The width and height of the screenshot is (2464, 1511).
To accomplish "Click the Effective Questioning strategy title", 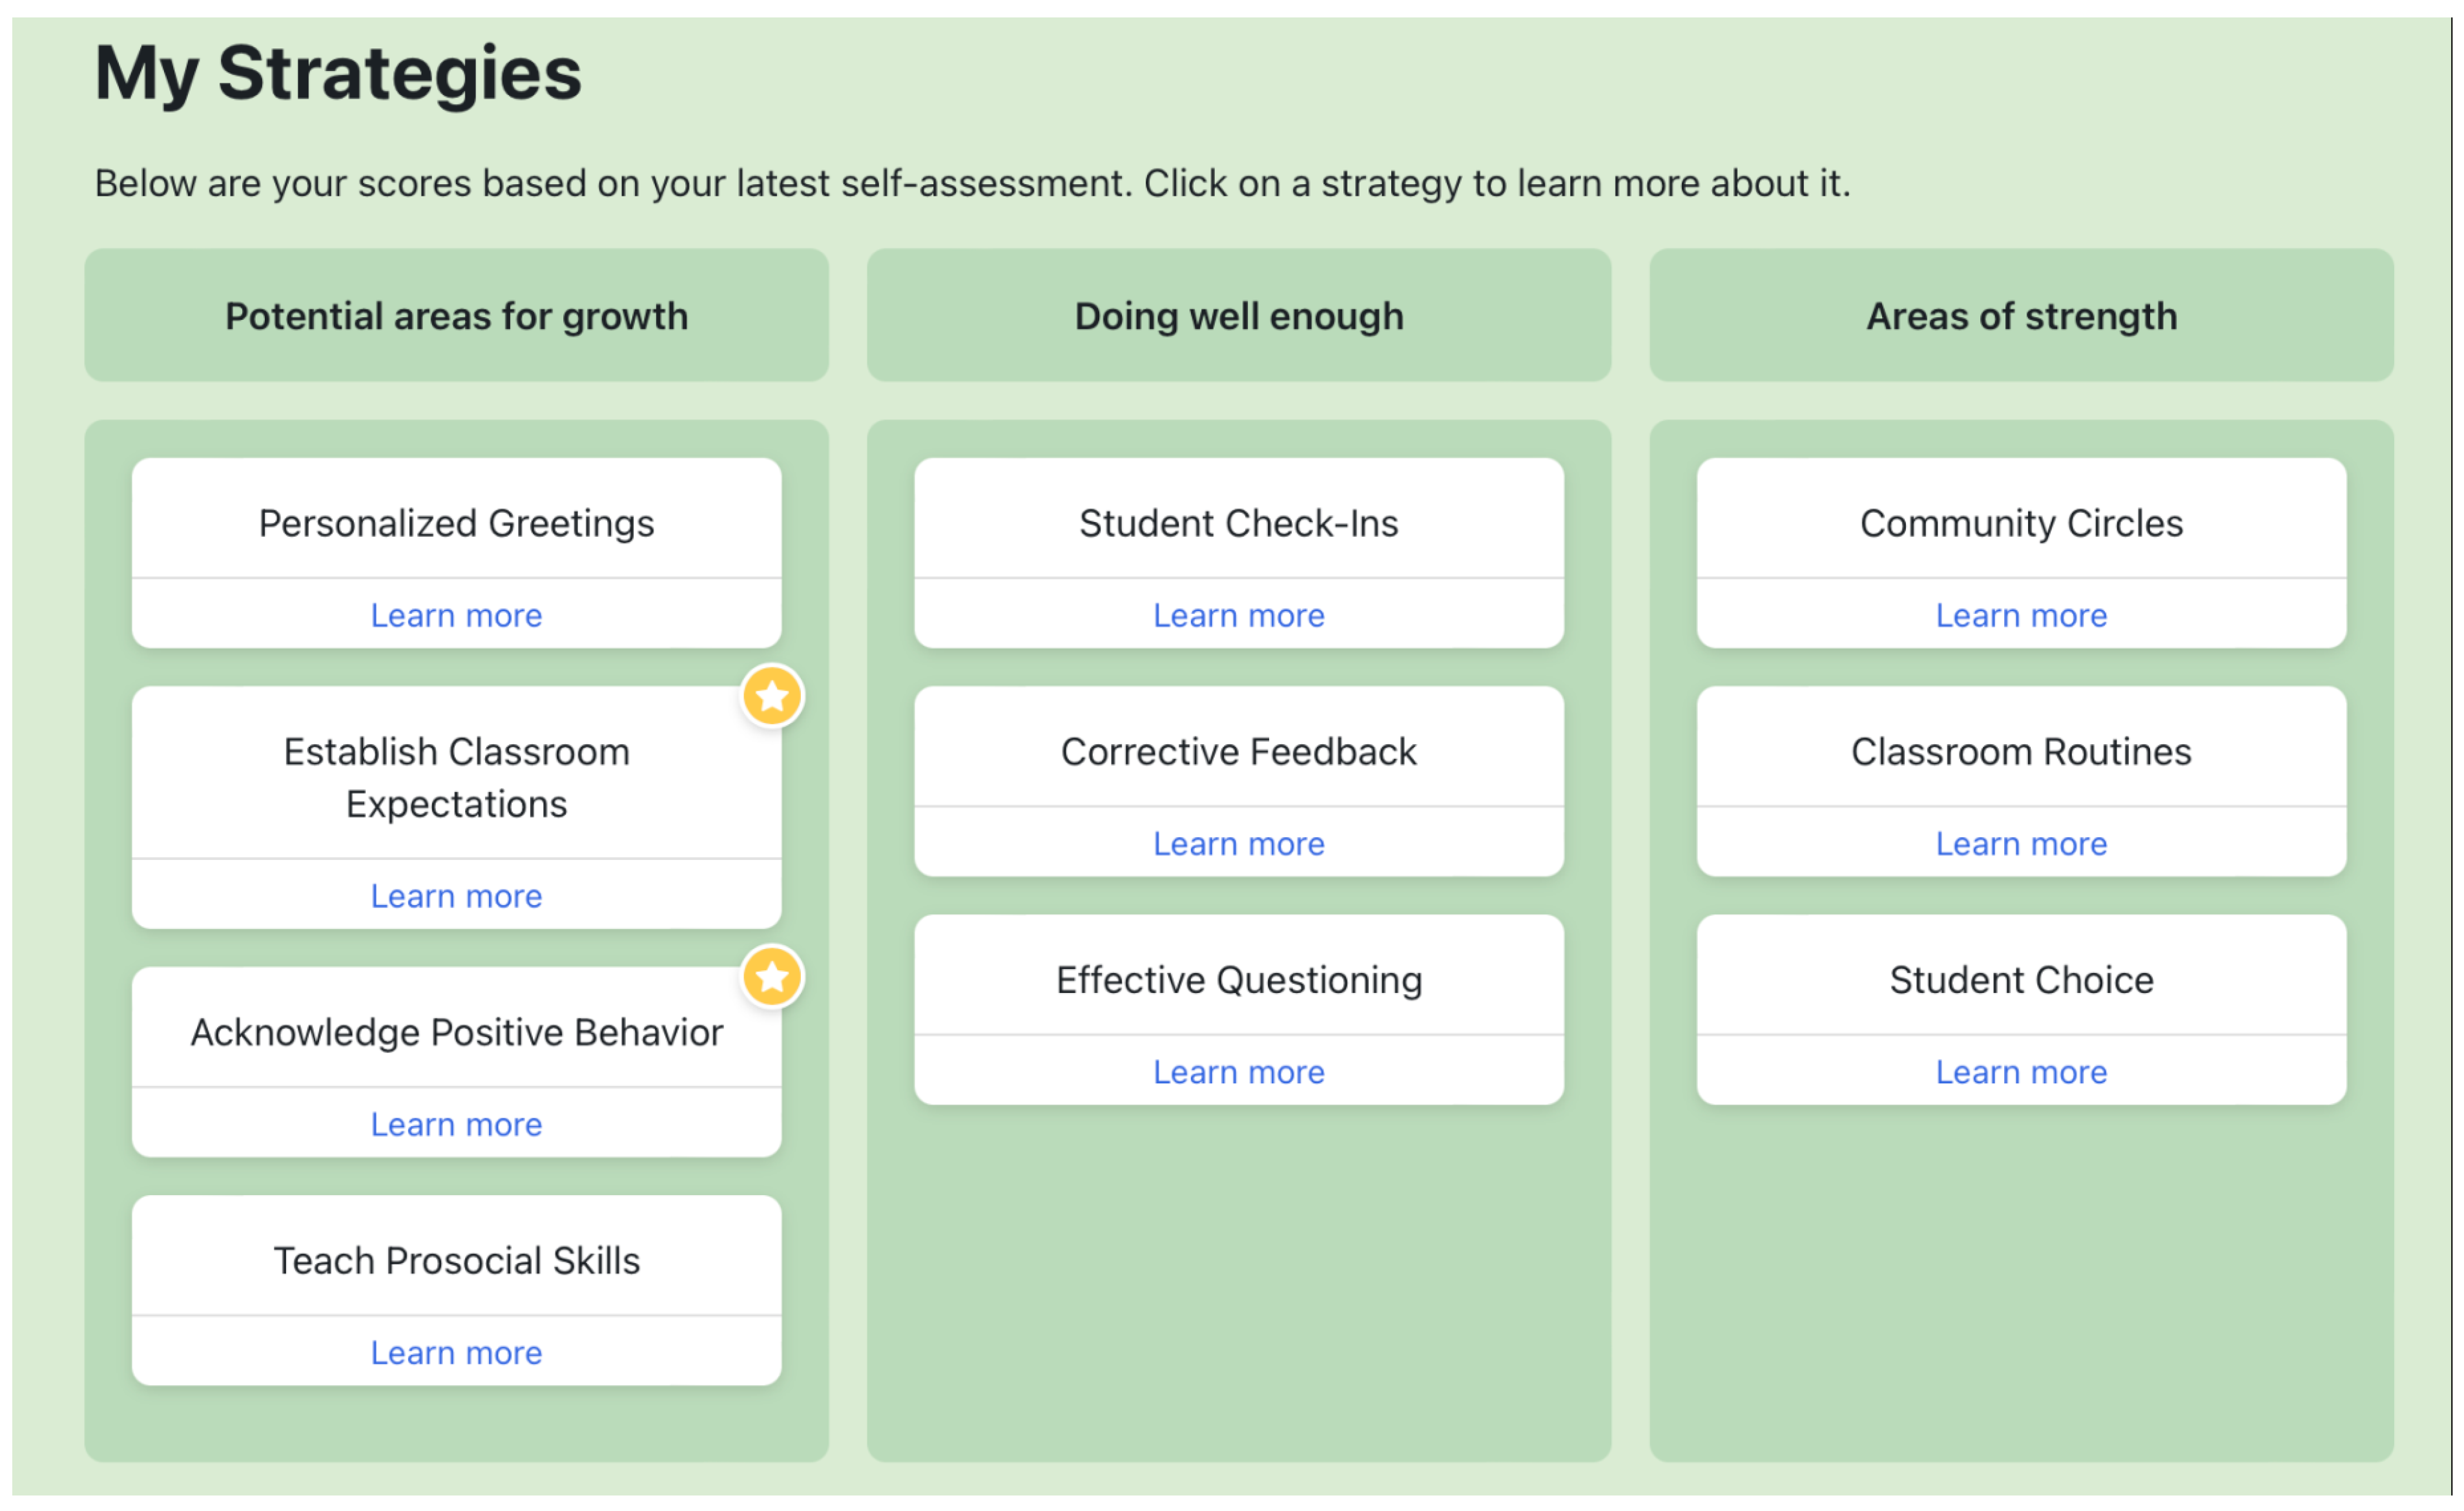I will point(1238,980).
